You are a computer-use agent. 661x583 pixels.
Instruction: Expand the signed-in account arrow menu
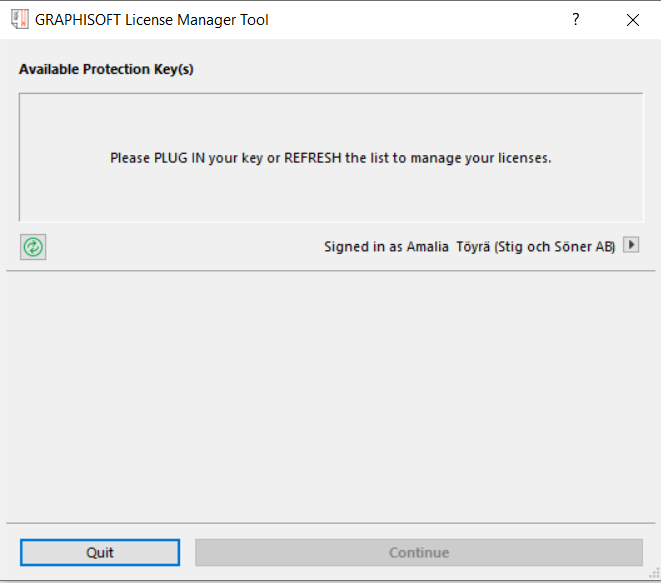(x=631, y=245)
